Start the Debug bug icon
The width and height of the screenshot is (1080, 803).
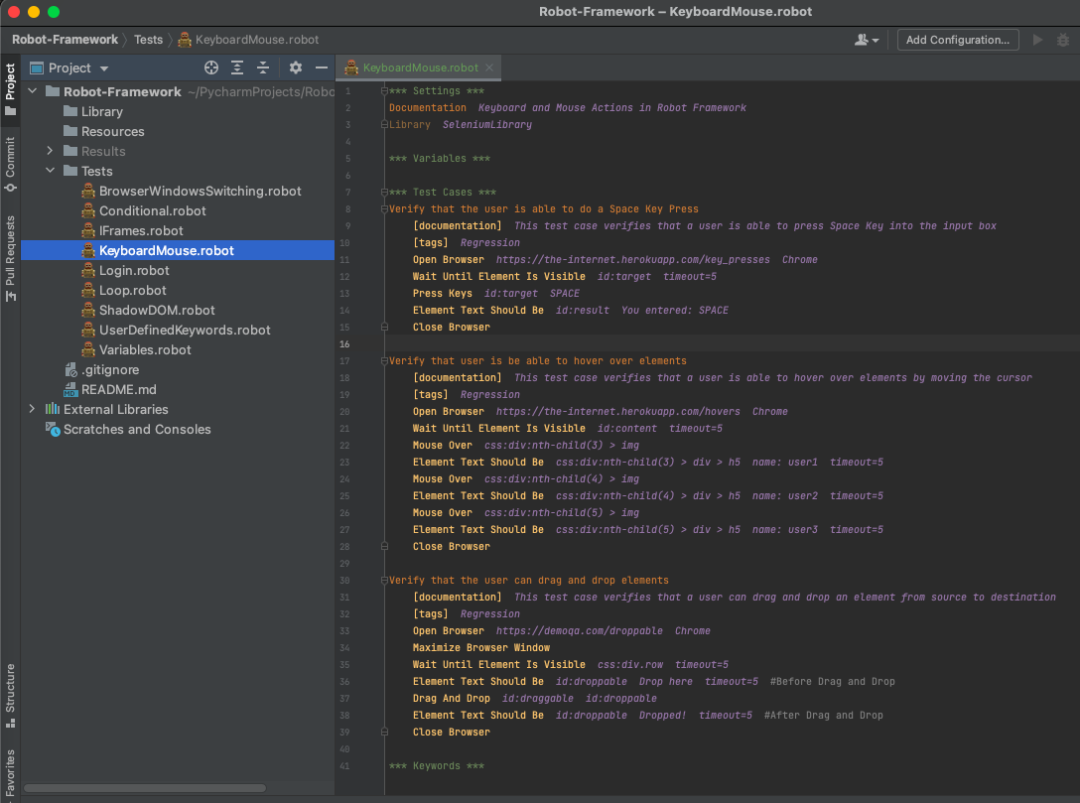click(1063, 39)
